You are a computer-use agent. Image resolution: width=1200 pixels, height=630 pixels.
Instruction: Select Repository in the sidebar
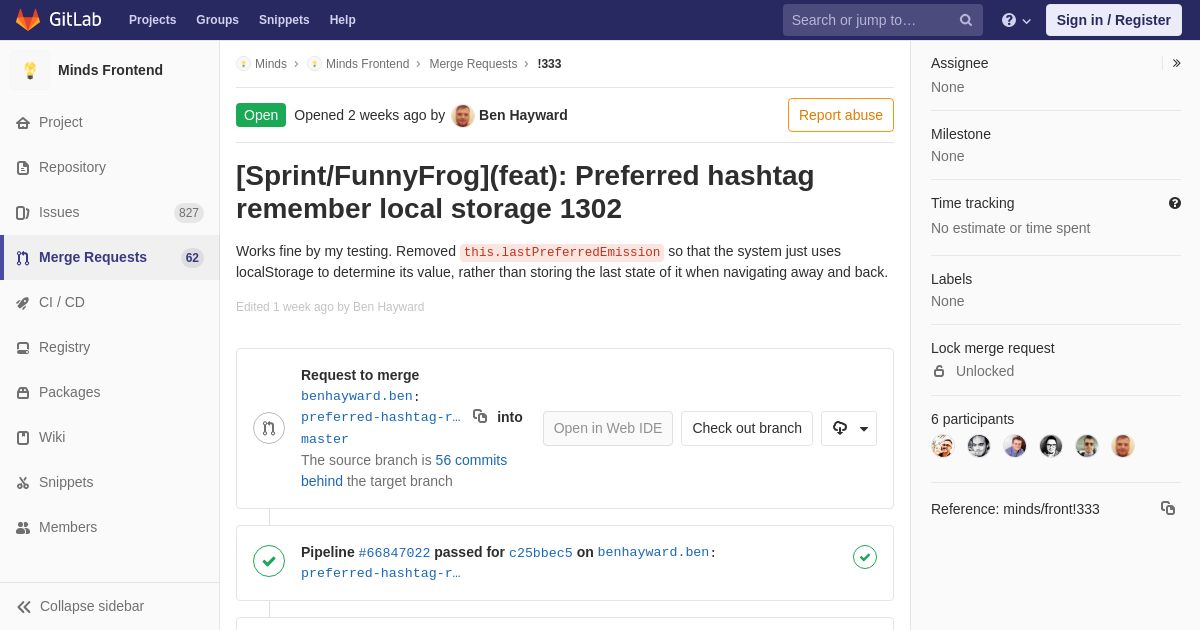coord(110,167)
